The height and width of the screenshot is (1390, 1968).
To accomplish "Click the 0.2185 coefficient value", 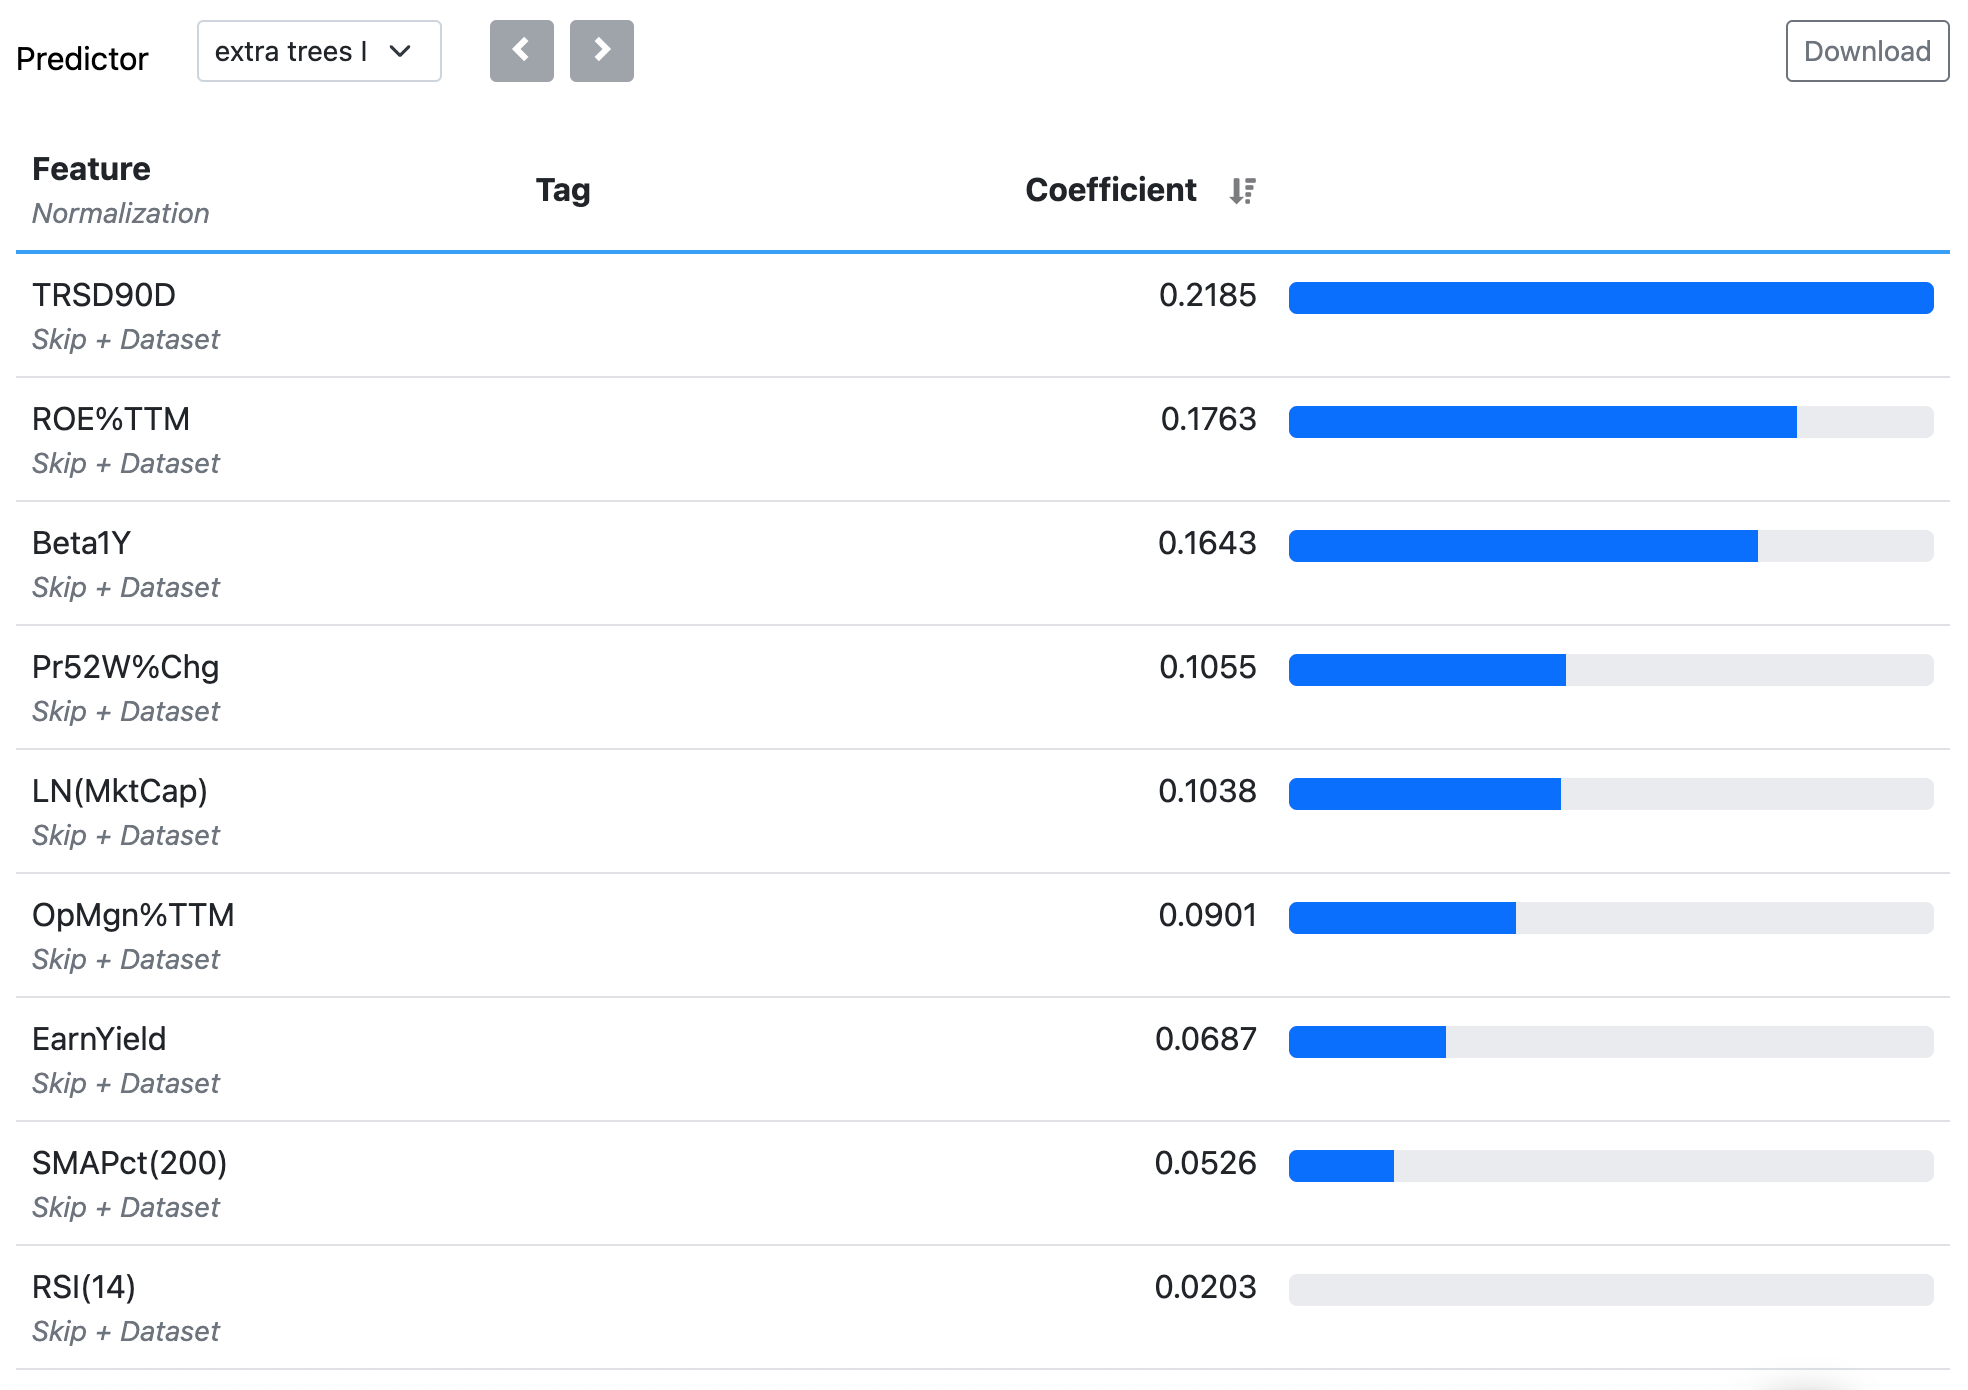I will tap(1206, 295).
